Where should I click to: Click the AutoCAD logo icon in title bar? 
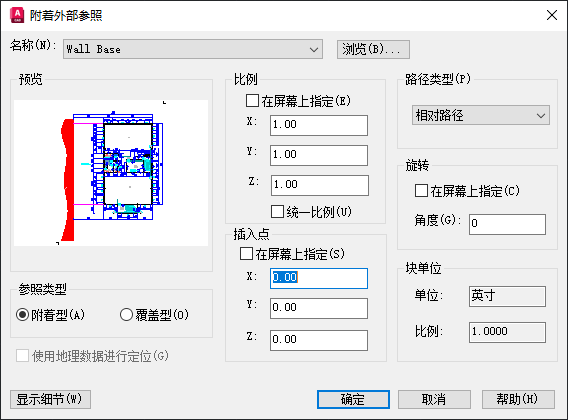coord(17,15)
